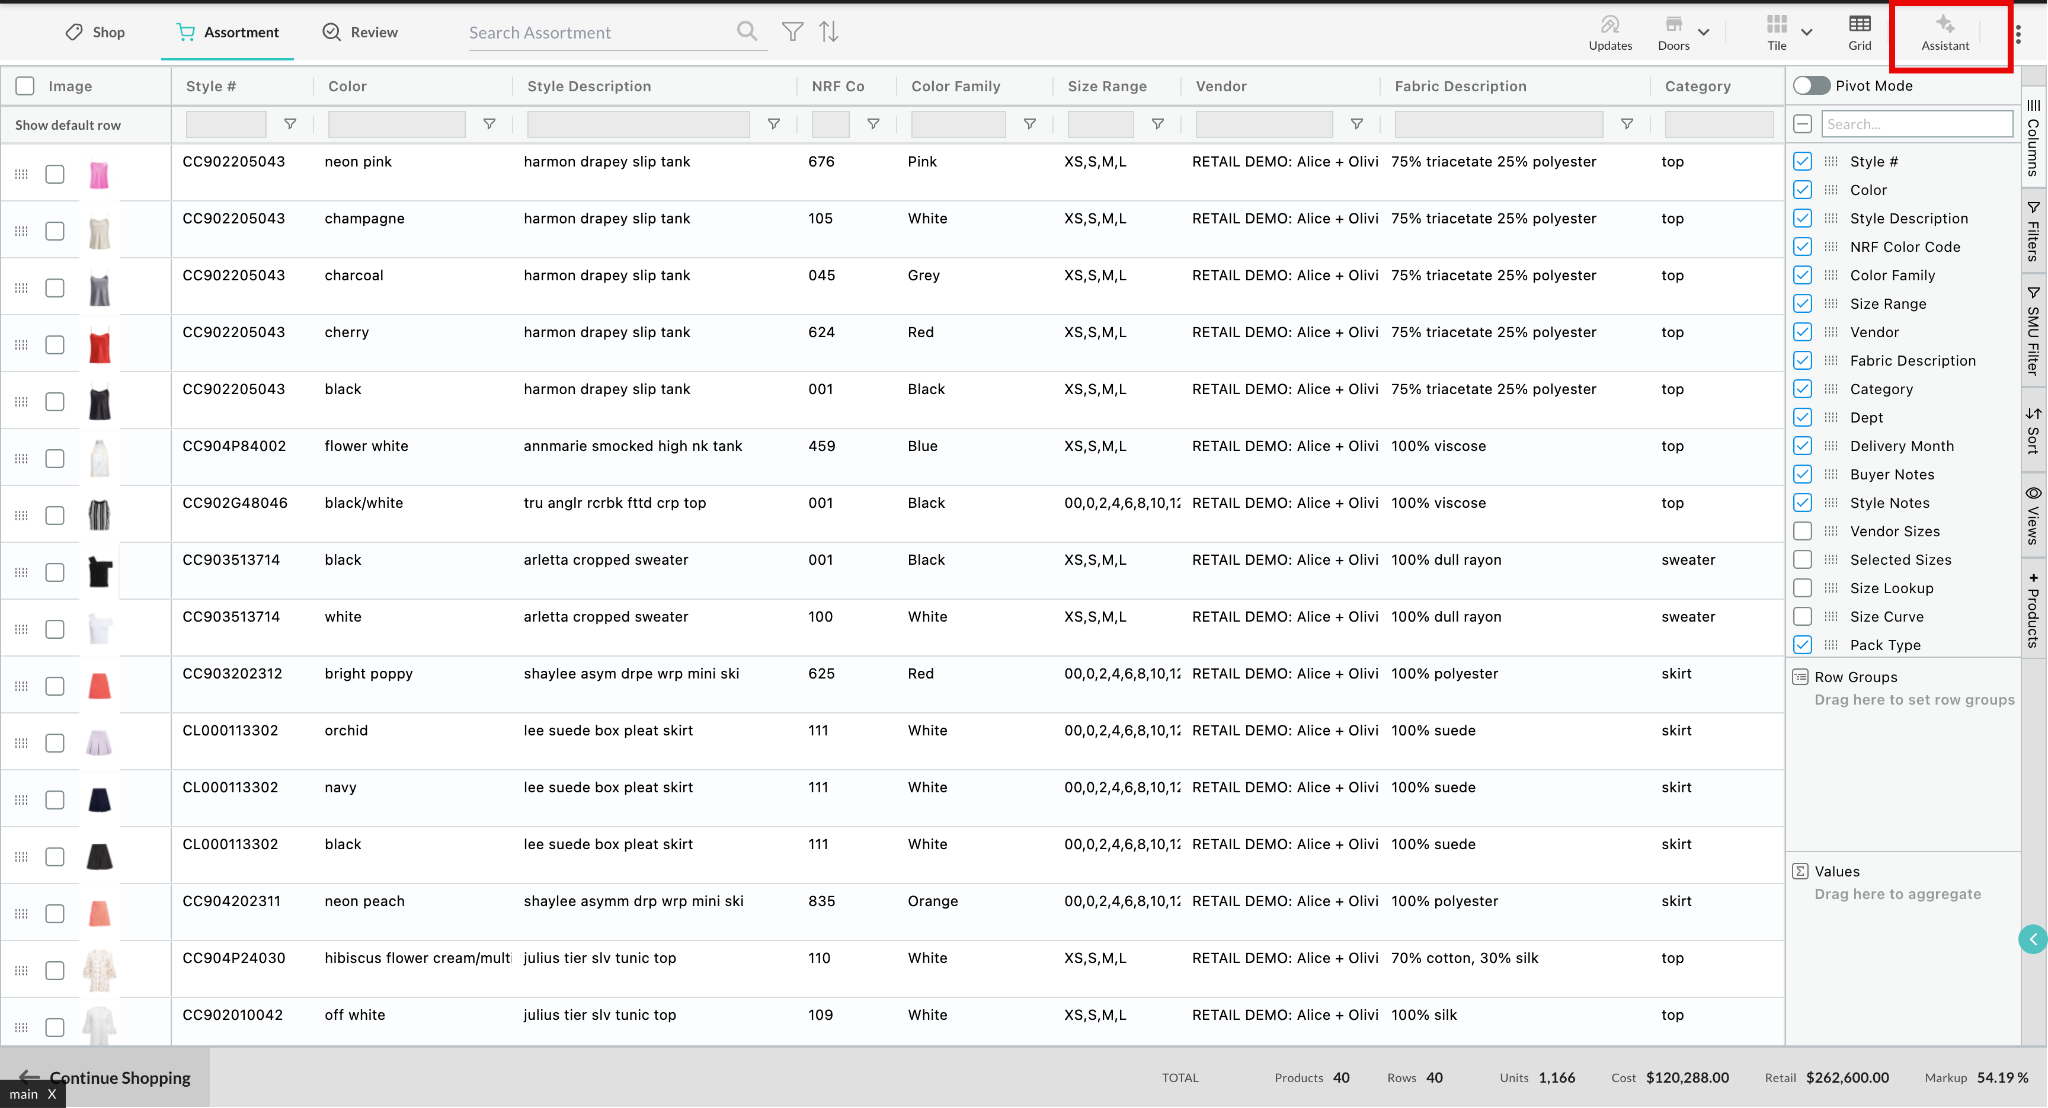Open the three-dot more options menu

point(2018,34)
